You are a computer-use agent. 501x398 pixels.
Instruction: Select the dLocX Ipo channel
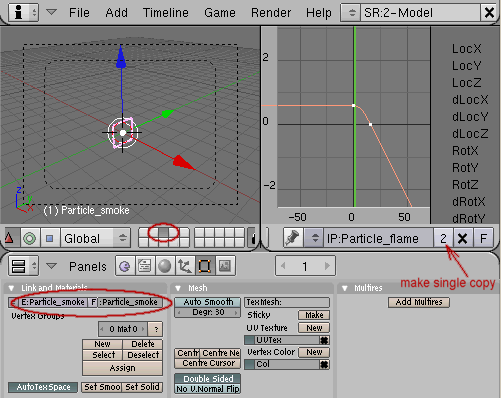470,100
